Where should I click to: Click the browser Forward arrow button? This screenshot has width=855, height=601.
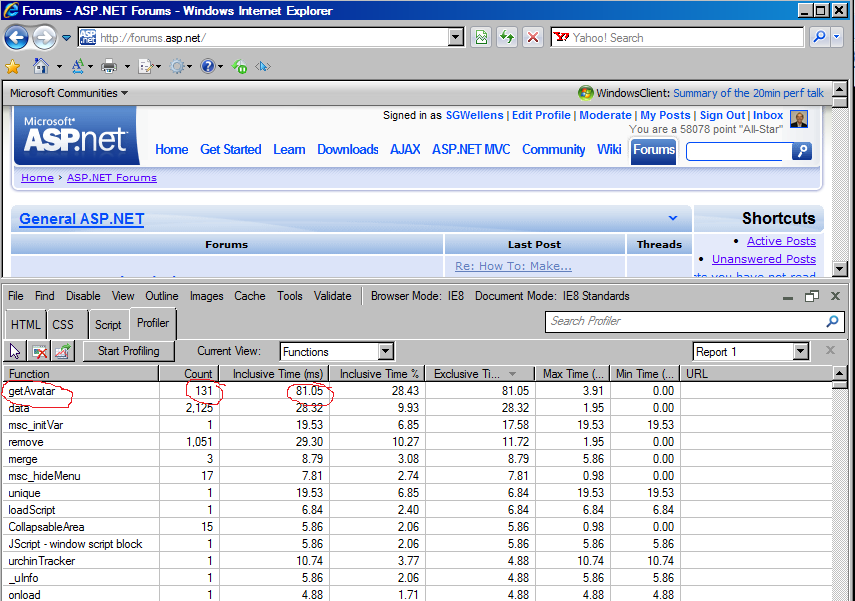[44, 38]
